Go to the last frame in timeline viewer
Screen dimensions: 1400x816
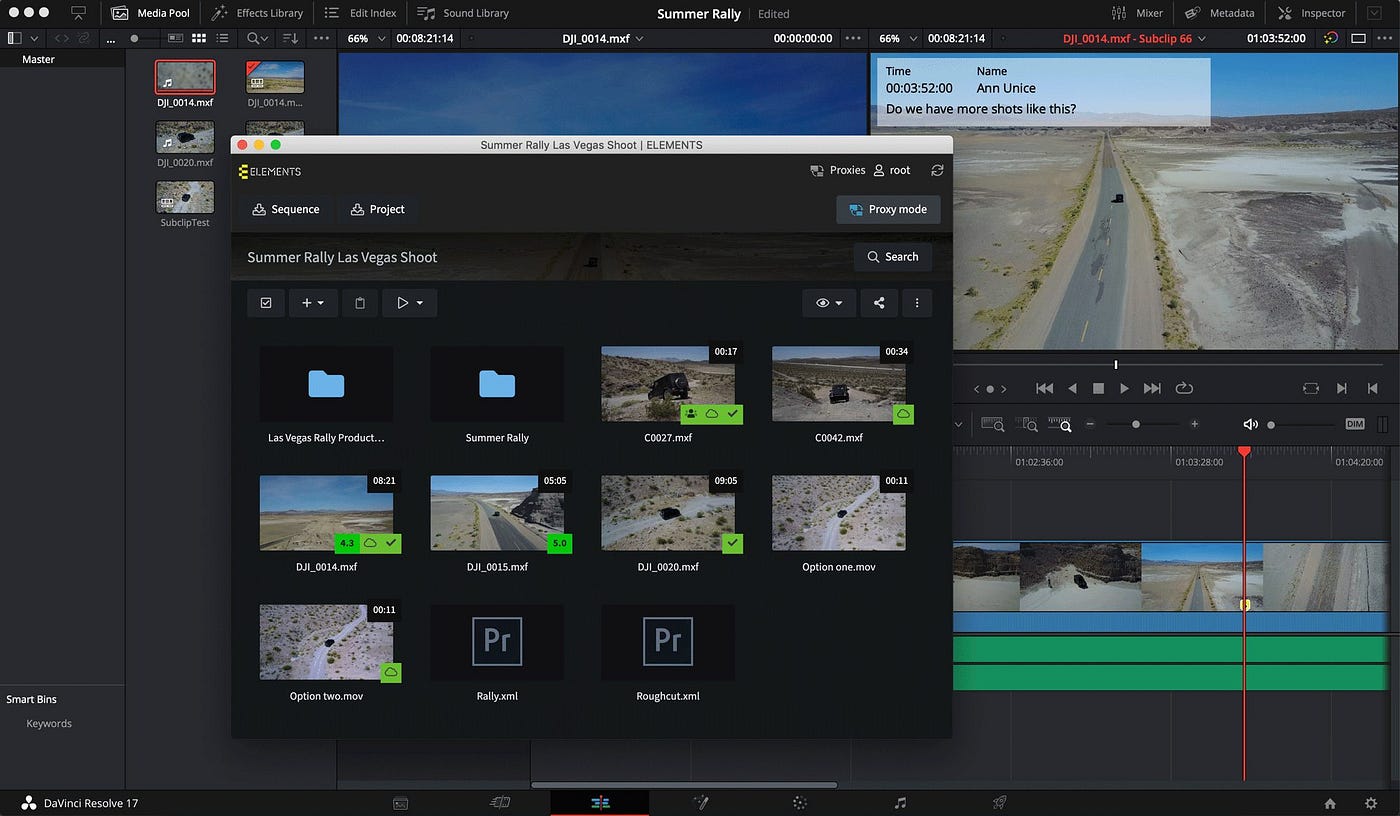(1152, 388)
